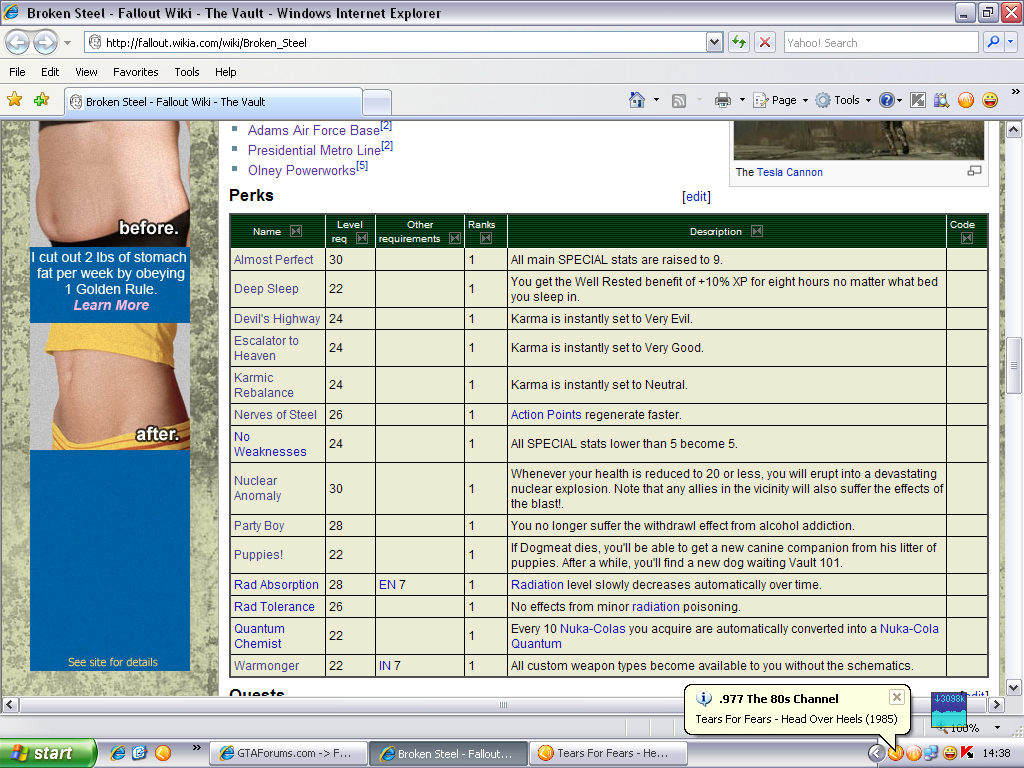Toggle sort on the Description column
The width and height of the screenshot is (1024, 768).
[x=757, y=232]
